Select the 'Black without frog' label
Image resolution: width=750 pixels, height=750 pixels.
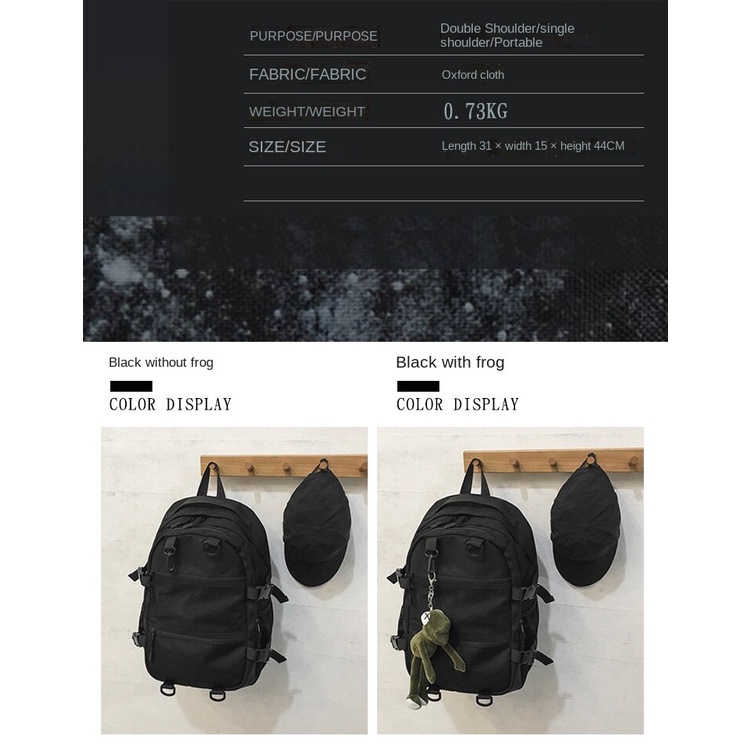(x=161, y=363)
